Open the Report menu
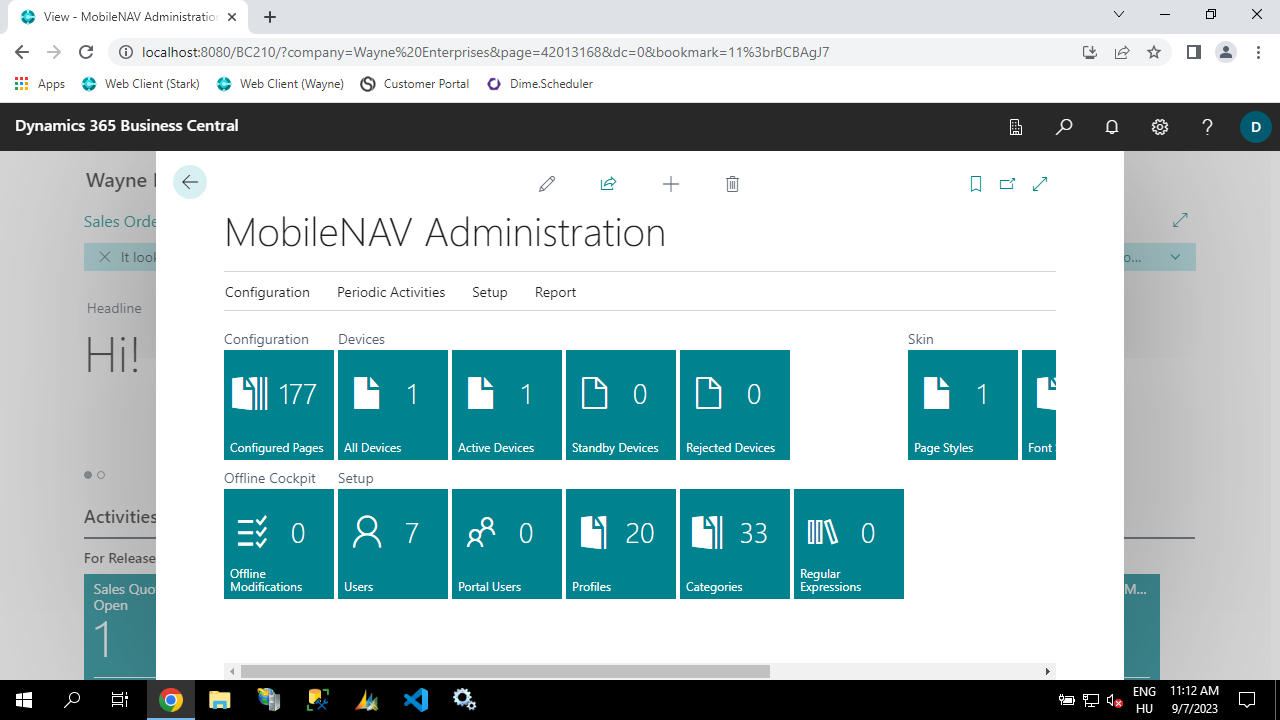Viewport: 1280px width, 720px height. (555, 292)
